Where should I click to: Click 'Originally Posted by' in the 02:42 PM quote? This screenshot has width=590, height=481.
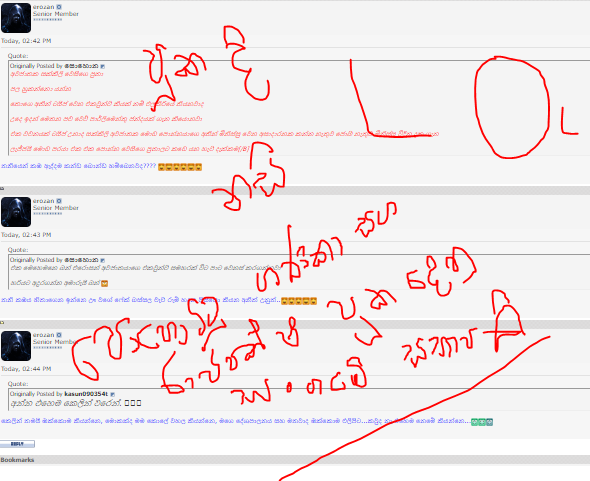tap(36, 66)
